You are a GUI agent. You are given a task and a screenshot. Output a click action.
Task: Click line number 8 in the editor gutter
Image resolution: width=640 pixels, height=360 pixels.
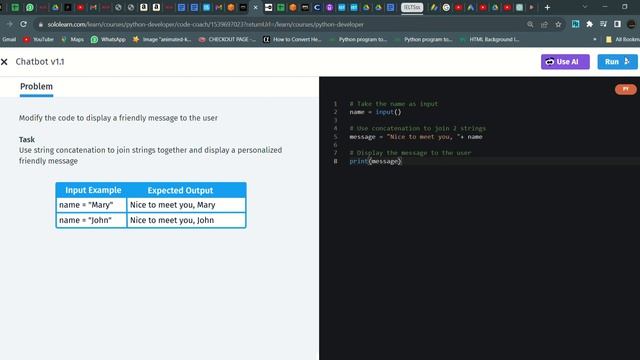pos(336,161)
